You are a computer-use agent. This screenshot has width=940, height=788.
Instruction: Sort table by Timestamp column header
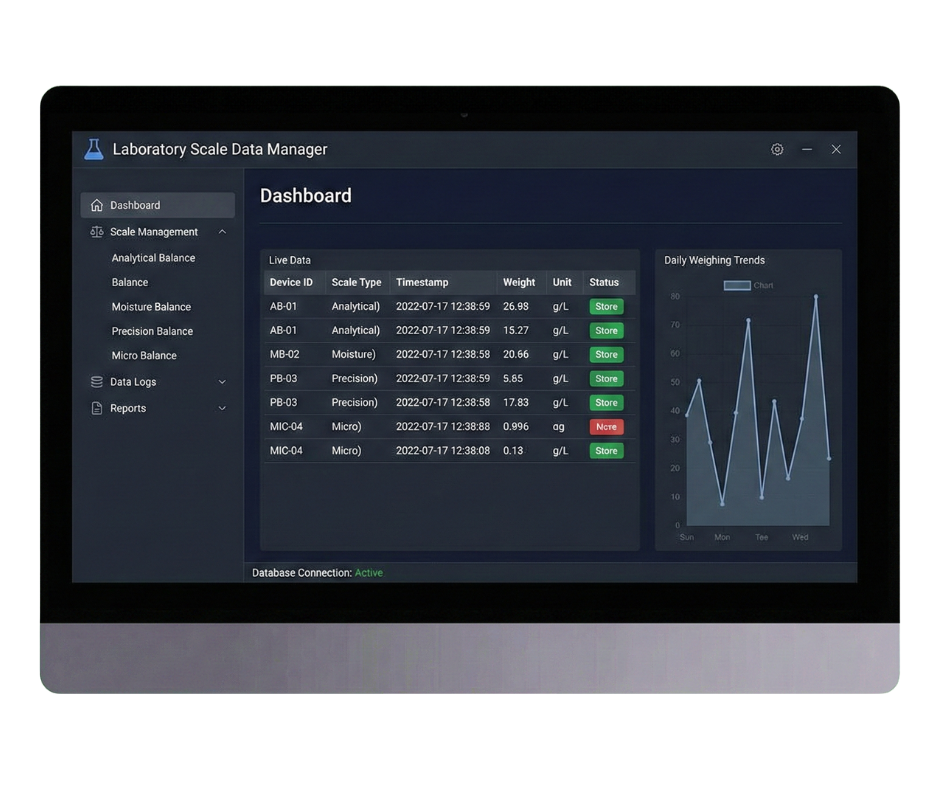[x=422, y=283]
